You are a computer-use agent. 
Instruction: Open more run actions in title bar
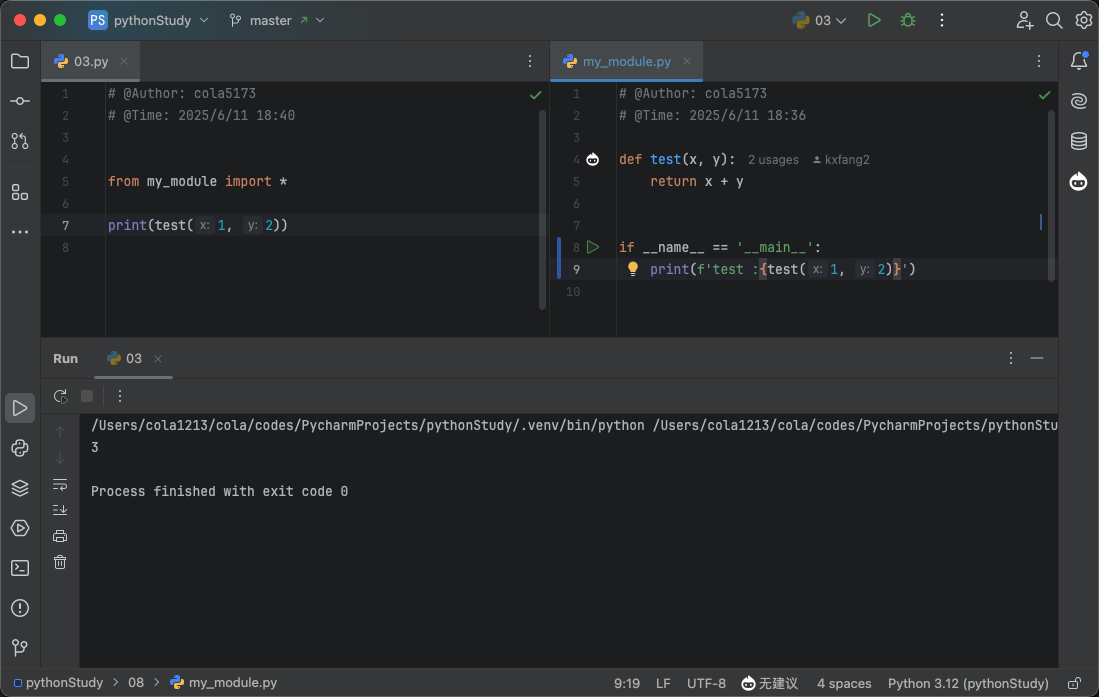tap(941, 20)
